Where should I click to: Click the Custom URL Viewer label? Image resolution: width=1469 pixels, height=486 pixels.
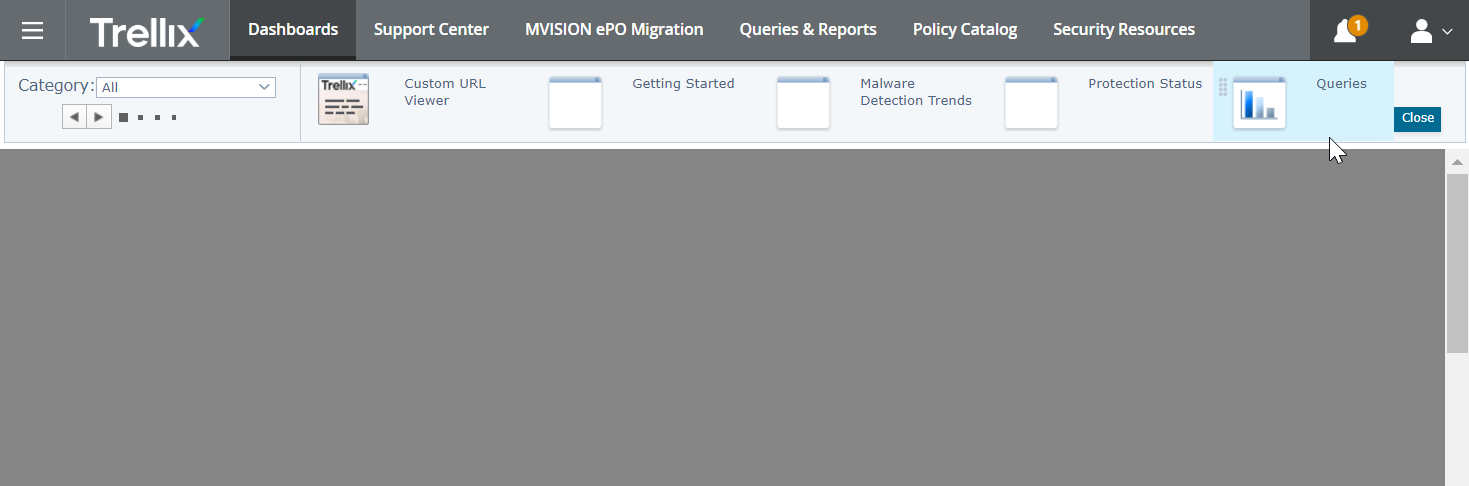(x=445, y=92)
